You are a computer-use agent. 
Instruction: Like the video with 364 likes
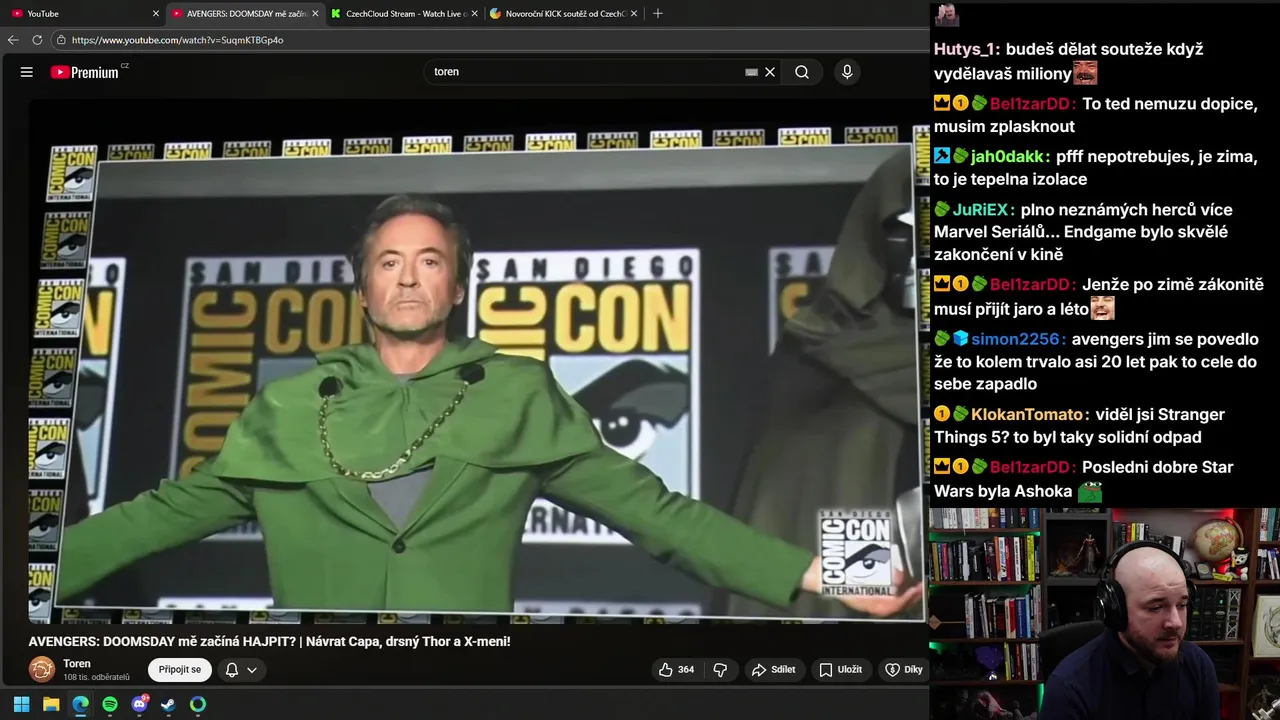click(x=676, y=670)
